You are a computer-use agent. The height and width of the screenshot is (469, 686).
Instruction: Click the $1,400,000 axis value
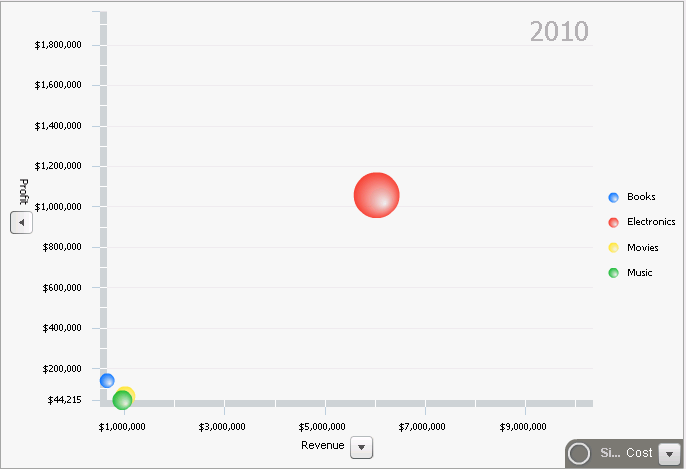pyautogui.click(x=58, y=126)
